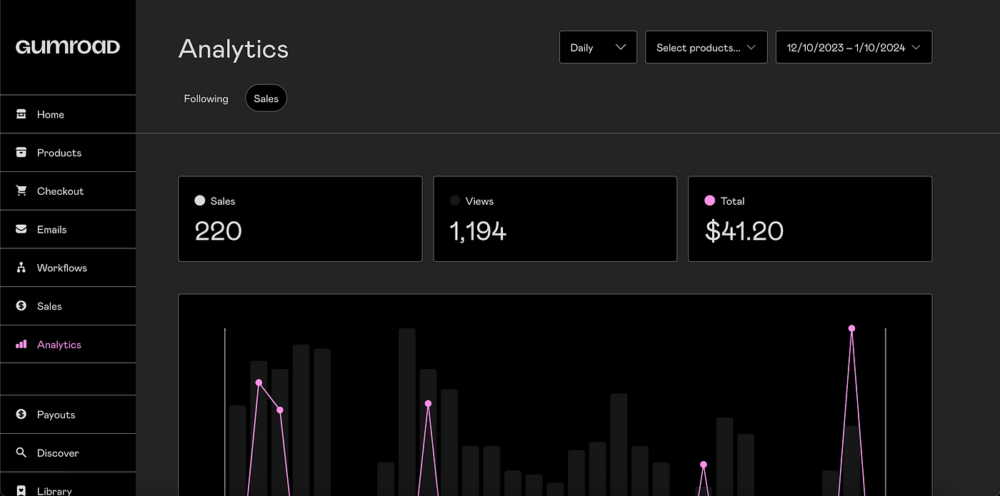Viewport: 1000px width, 496px height.
Task: Click the Library bookmark icon
Action: [21, 490]
